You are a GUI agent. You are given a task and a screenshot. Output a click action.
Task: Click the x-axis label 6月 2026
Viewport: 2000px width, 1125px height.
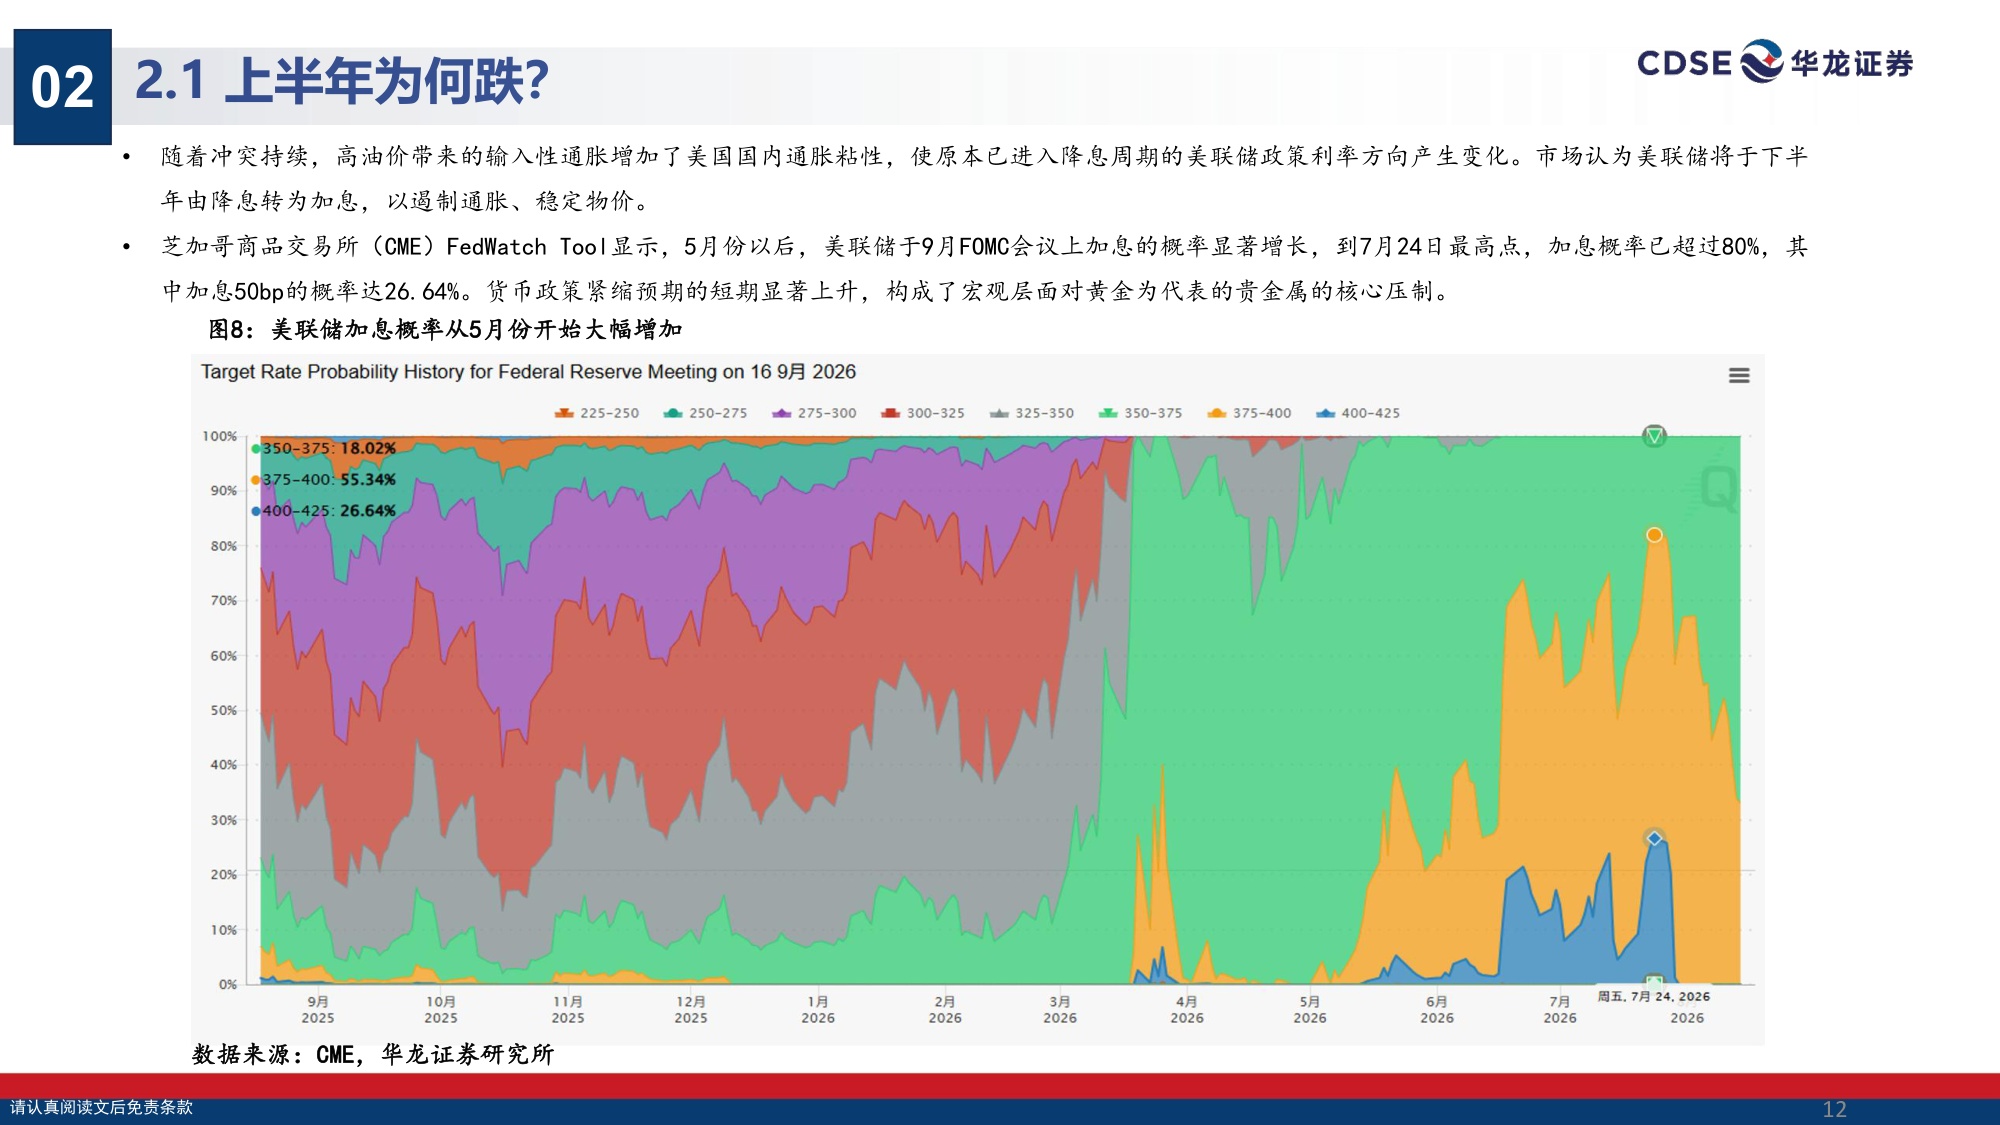(x=1437, y=1009)
